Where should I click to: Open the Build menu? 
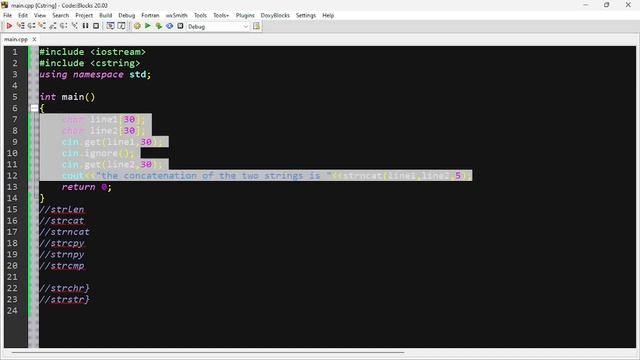(106, 15)
